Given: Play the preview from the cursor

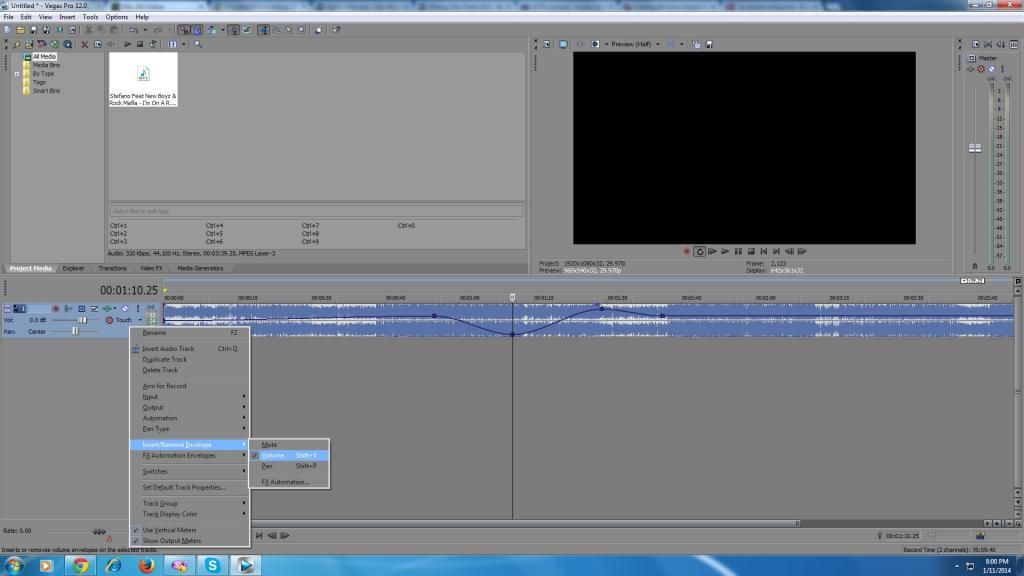Looking at the screenshot, I should pos(725,251).
